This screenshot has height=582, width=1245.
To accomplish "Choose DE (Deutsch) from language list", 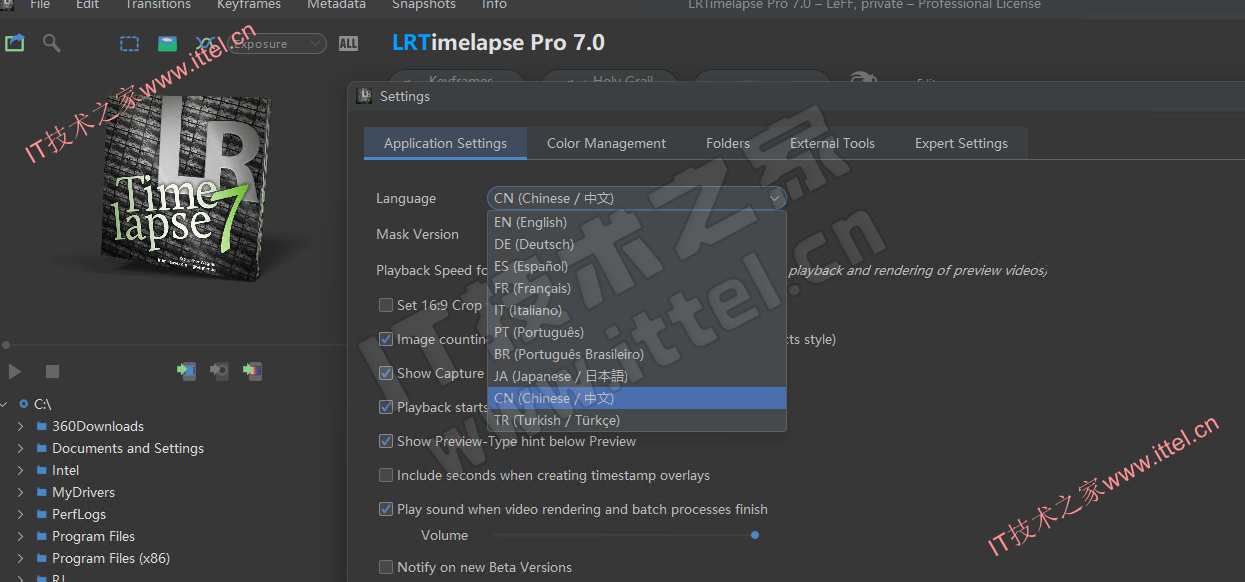I will 637,244.
